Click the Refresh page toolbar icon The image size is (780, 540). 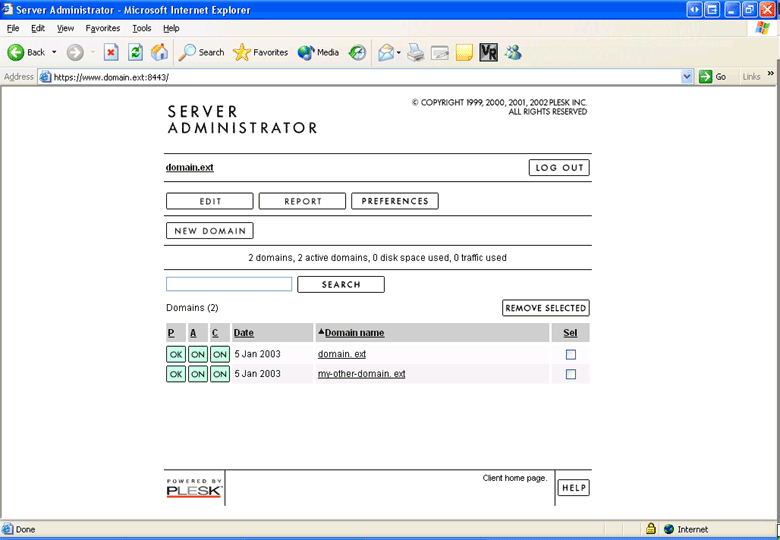[135, 52]
